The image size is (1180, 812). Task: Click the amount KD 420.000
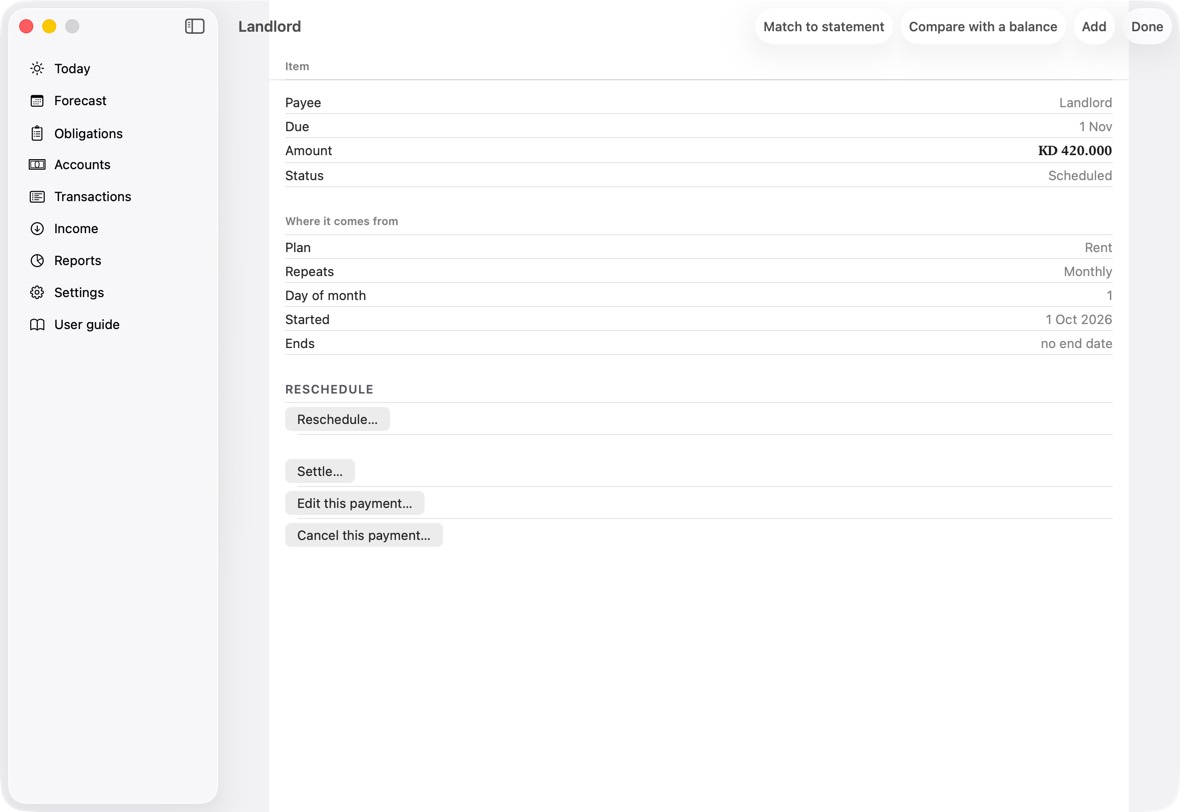coord(1075,151)
